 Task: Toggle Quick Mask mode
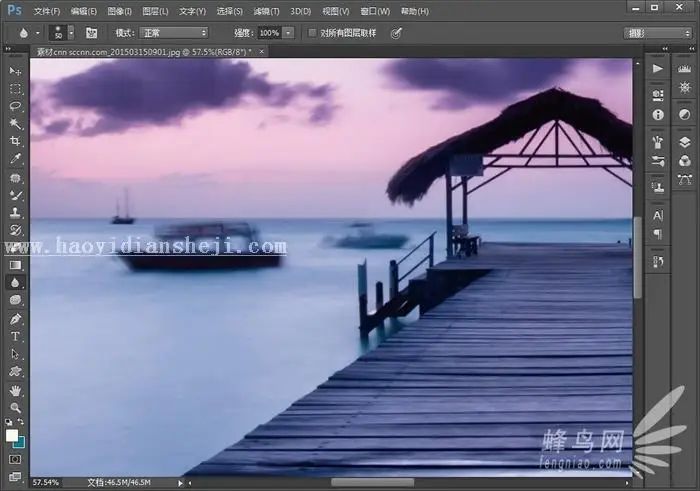click(x=15, y=459)
